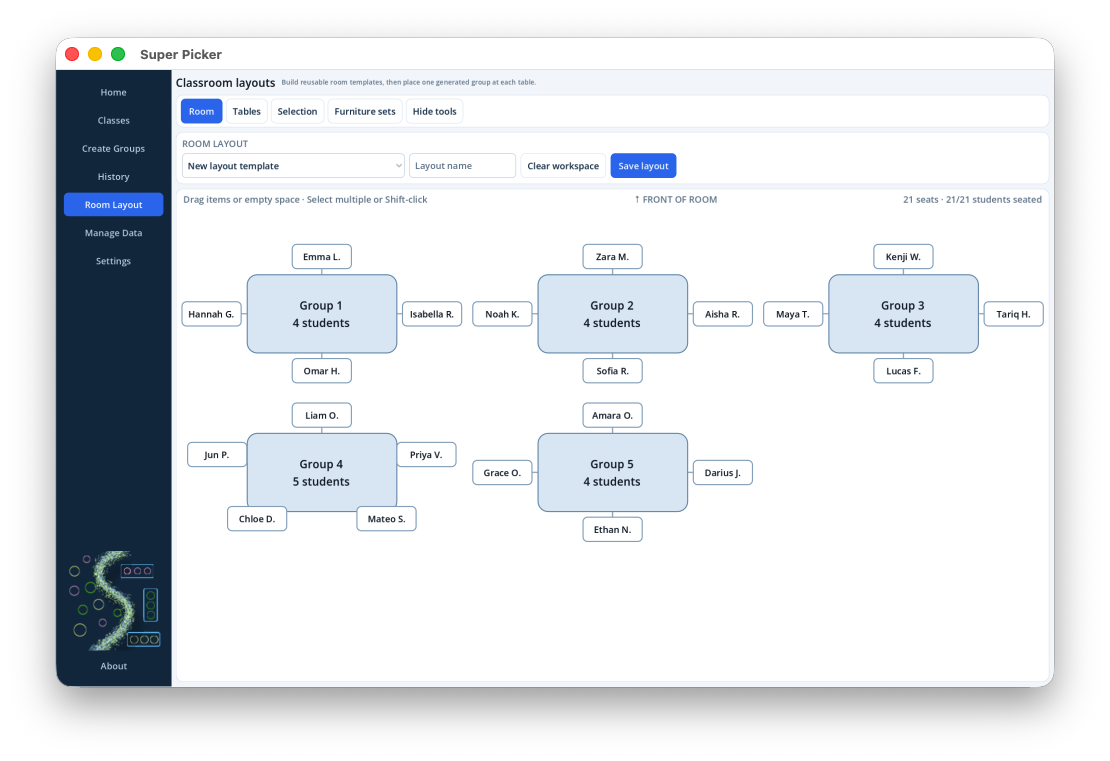This screenshot has width=1110, height=761.
Task: Select Tariq H. seat
Action: 1014,314
